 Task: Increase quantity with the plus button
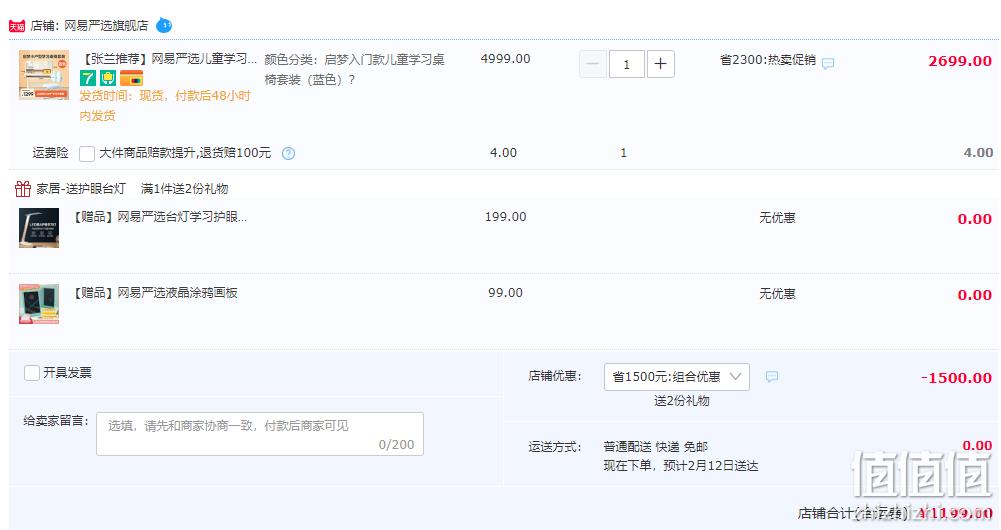[661, 64]
